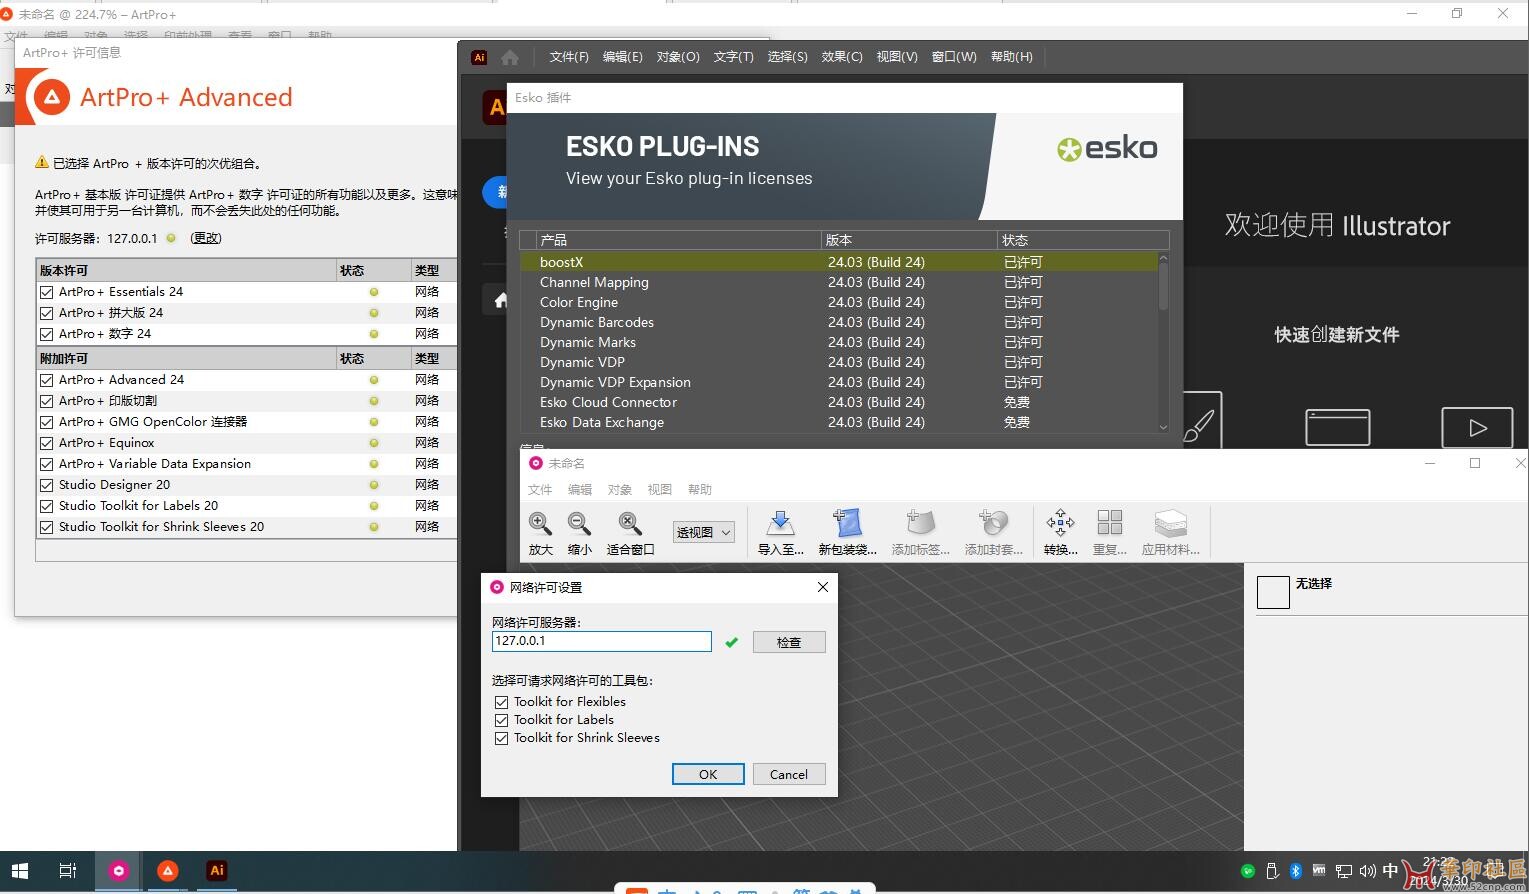This screenshot has width=1529, height=894.
Task: Select the Color Engine plug-in row
Action: coord(839,302)
